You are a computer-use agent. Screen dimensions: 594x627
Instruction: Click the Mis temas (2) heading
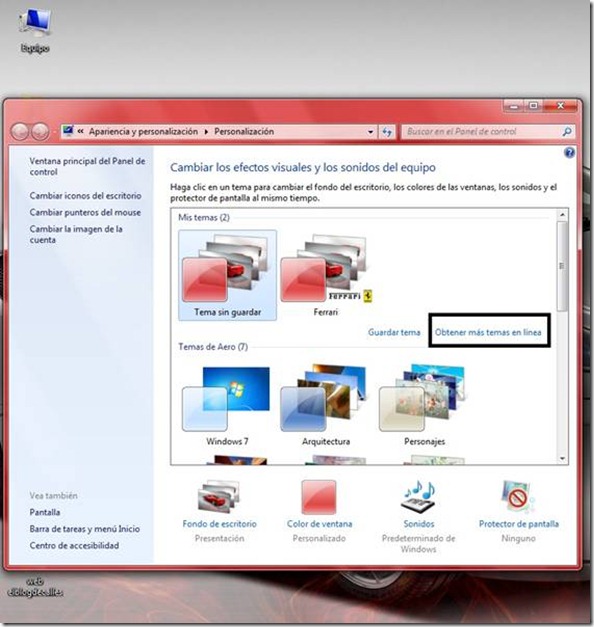click(x=204, y=218)
